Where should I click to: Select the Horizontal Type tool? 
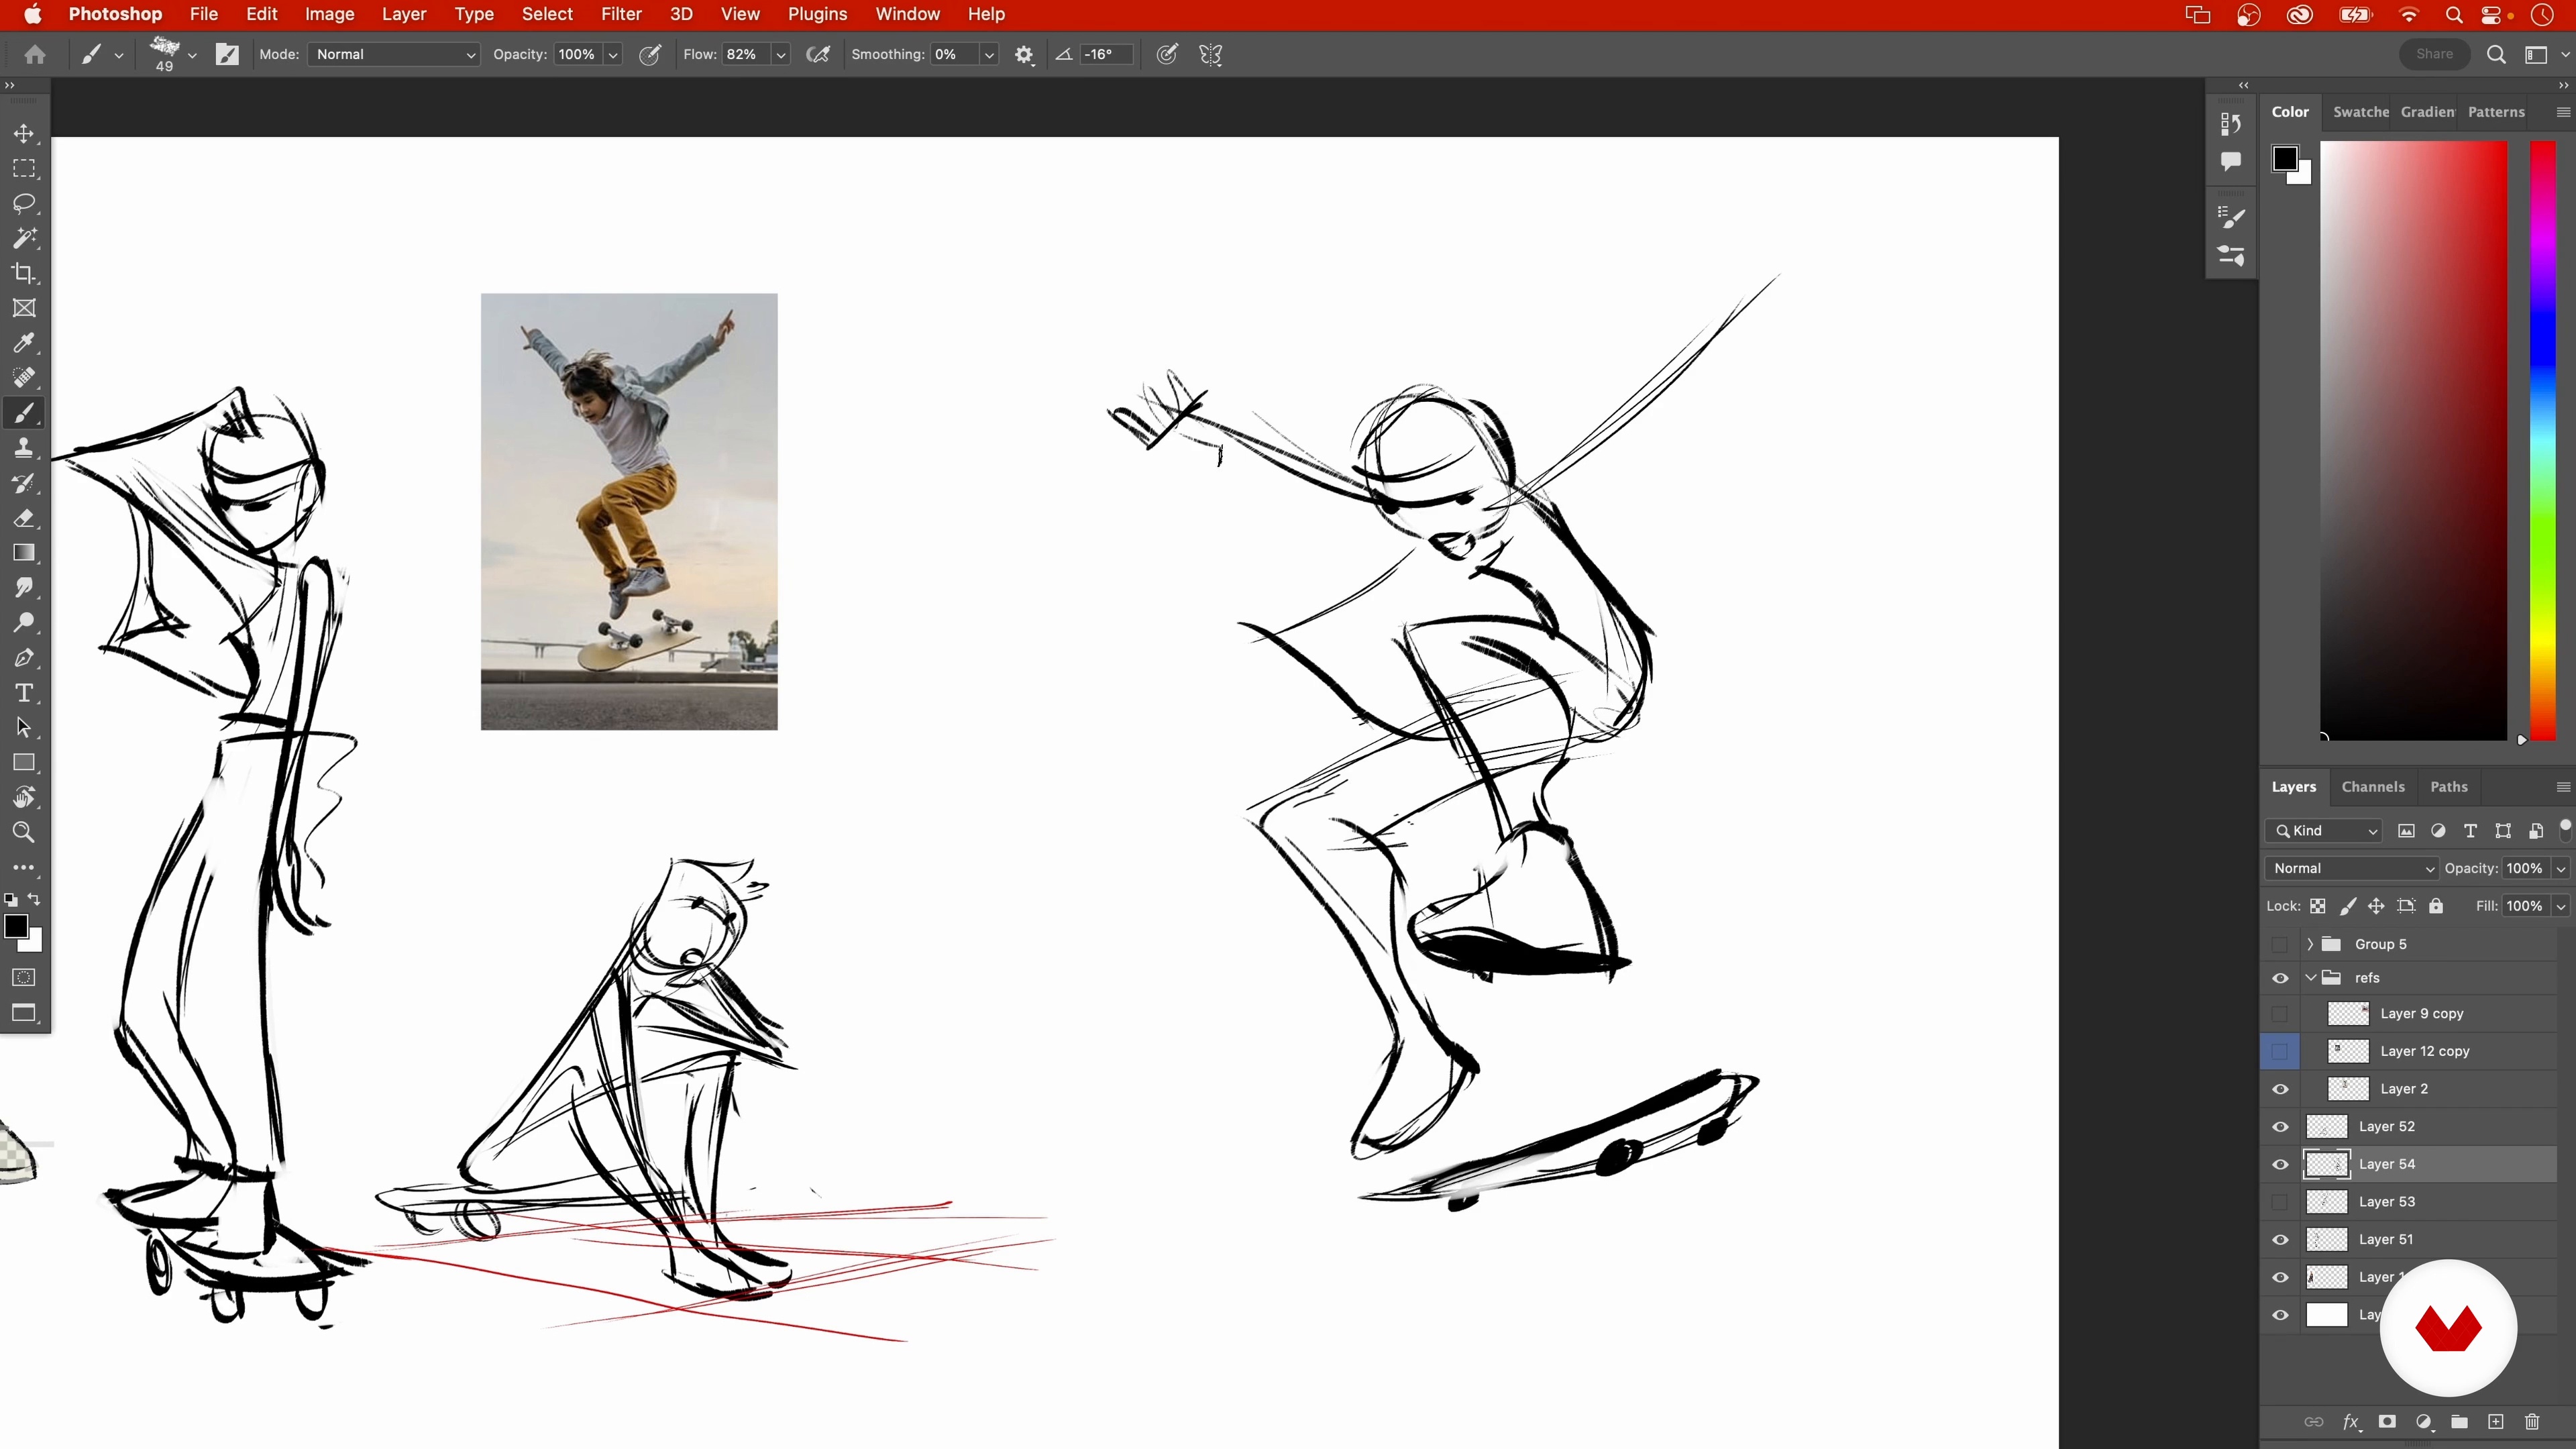24,693
